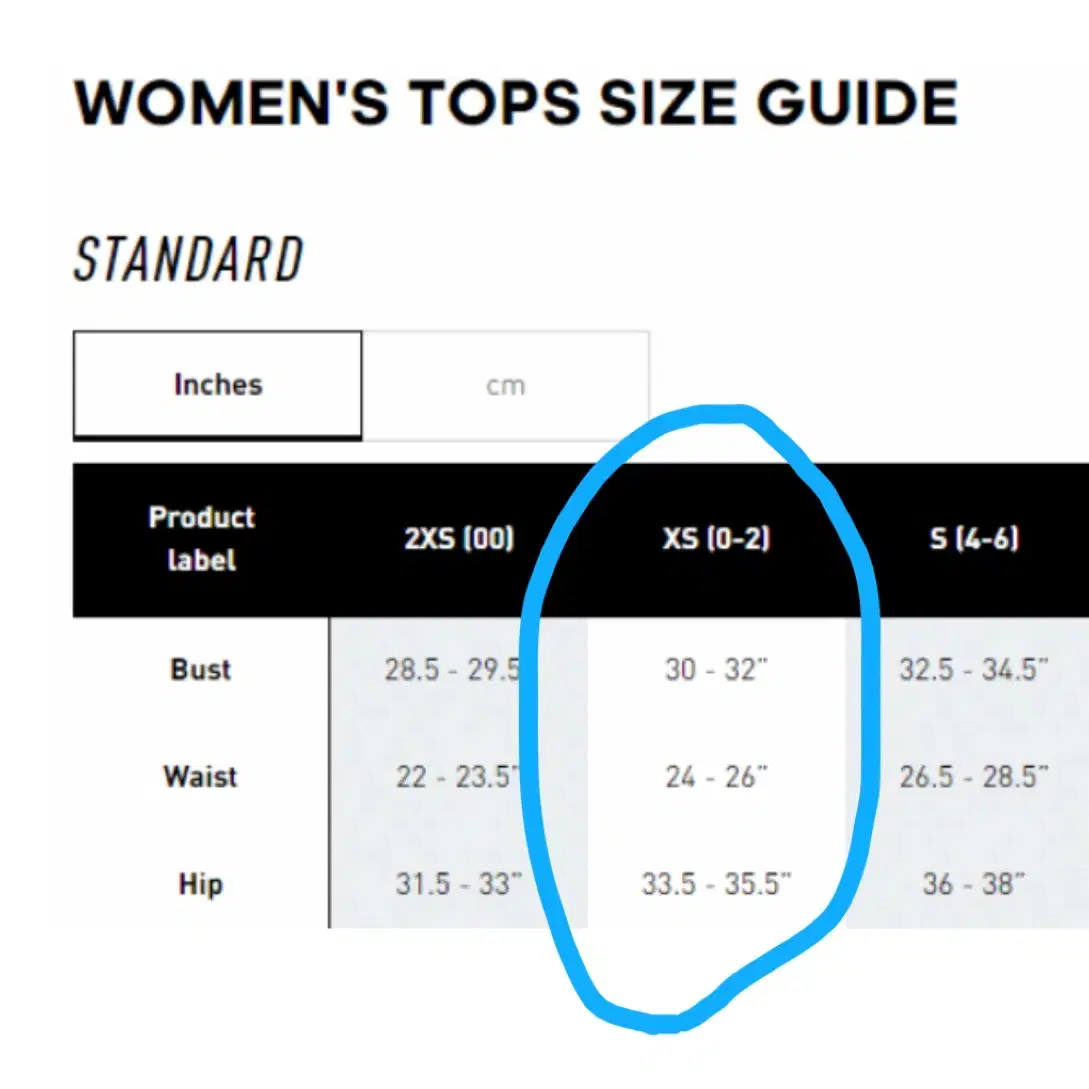Click the S hip value 36 - 38"
Image resolution: width=1089 pixels, height=1089 pixels.
(974, 884)
